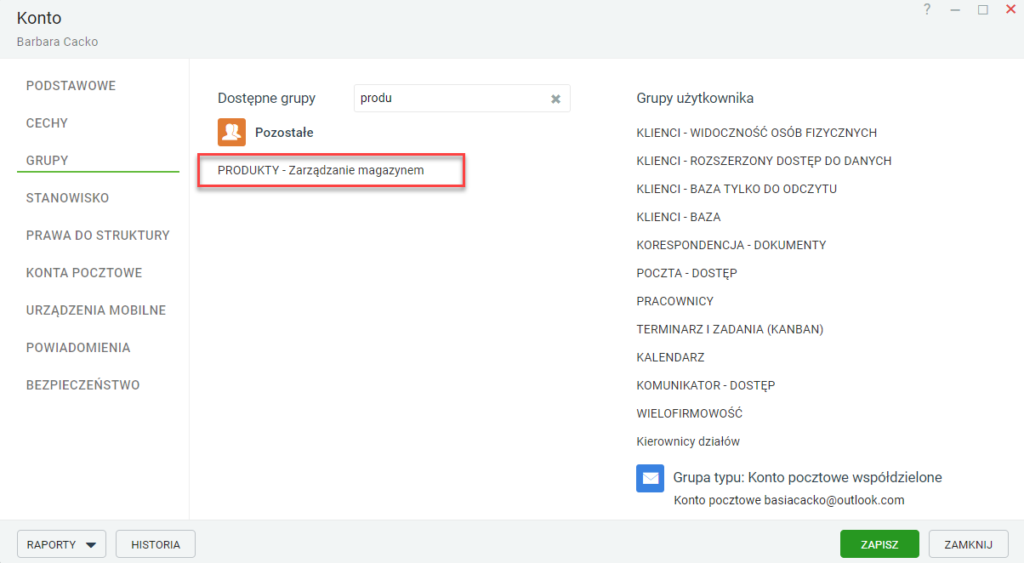Close the Konto window

(x=1010, y=9)
